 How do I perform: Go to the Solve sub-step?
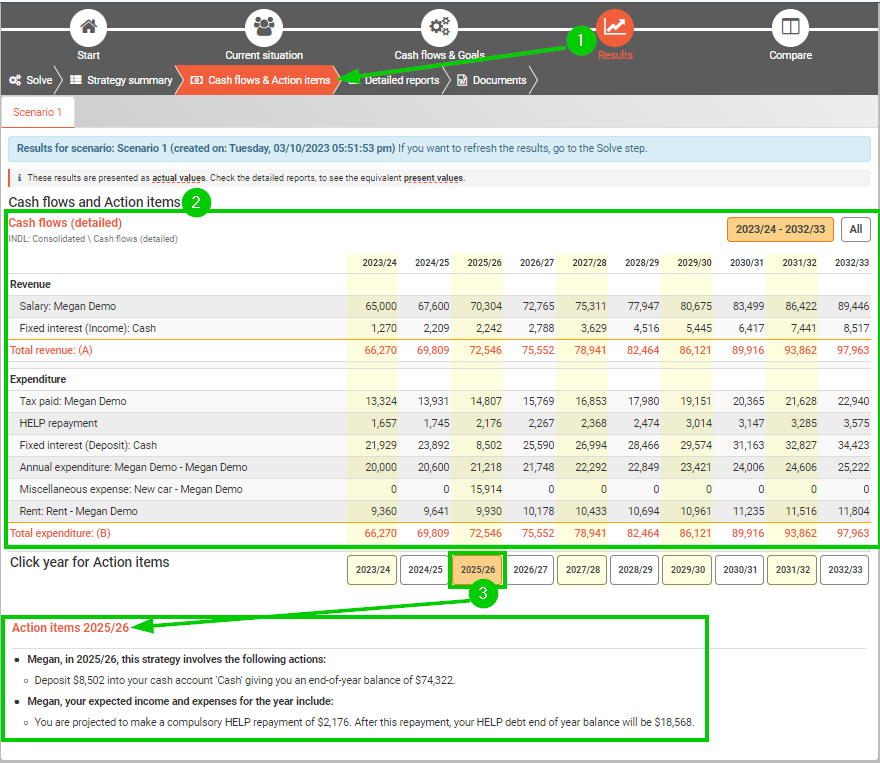pyautogui.click(x=31, y=80)
